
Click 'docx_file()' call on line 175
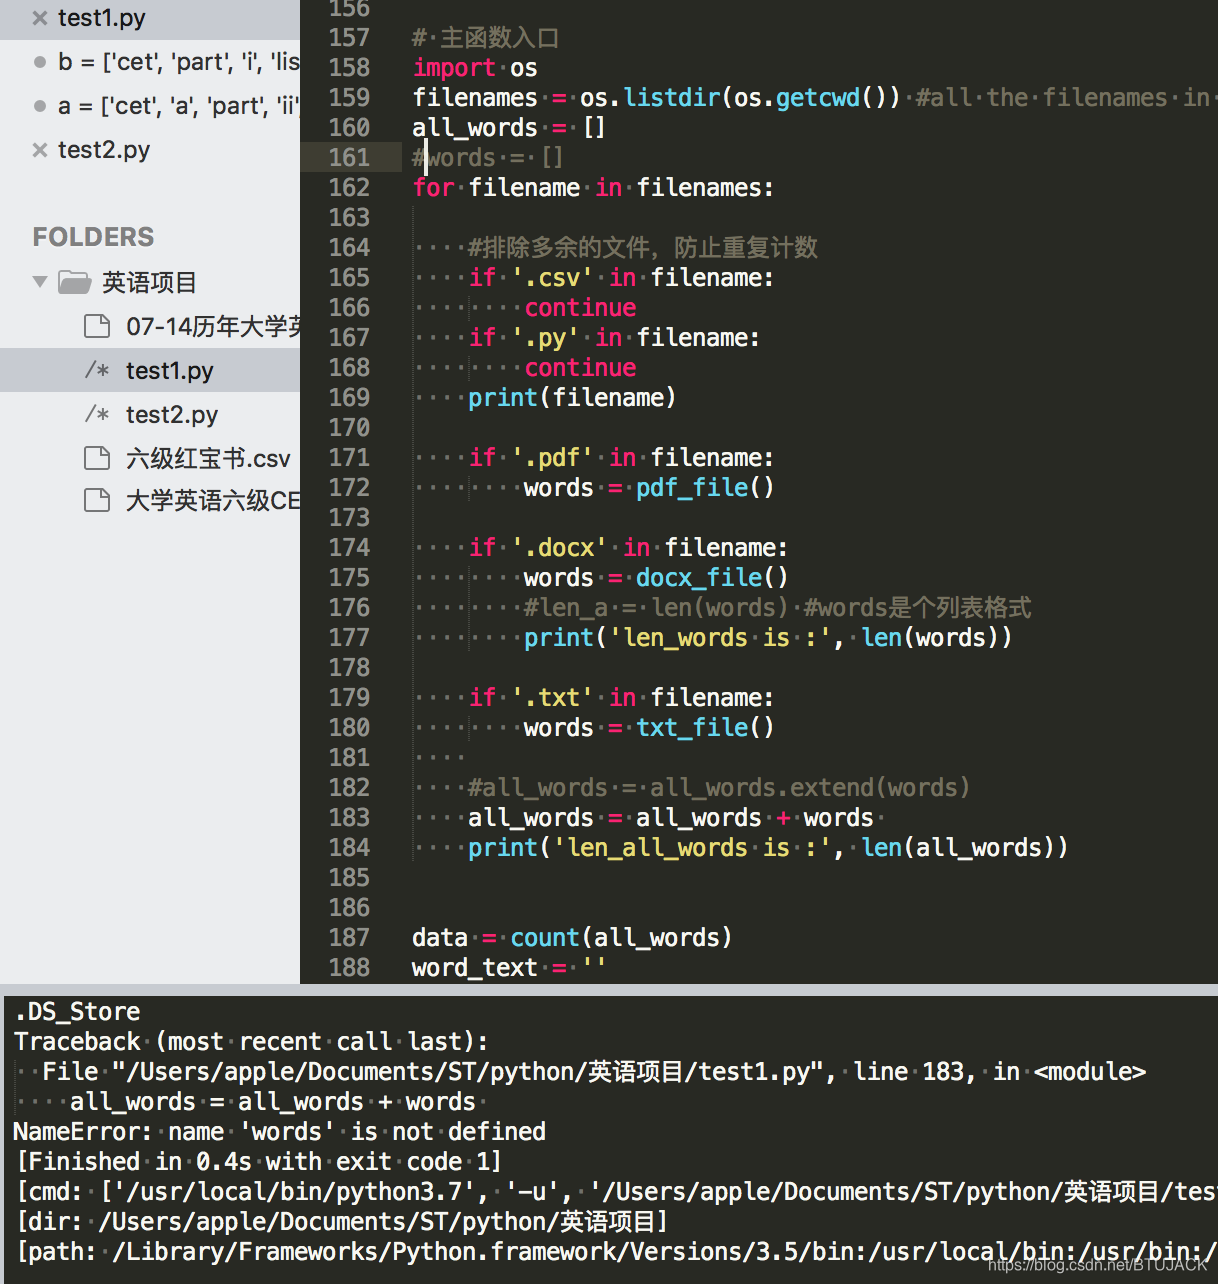point(712,577)
